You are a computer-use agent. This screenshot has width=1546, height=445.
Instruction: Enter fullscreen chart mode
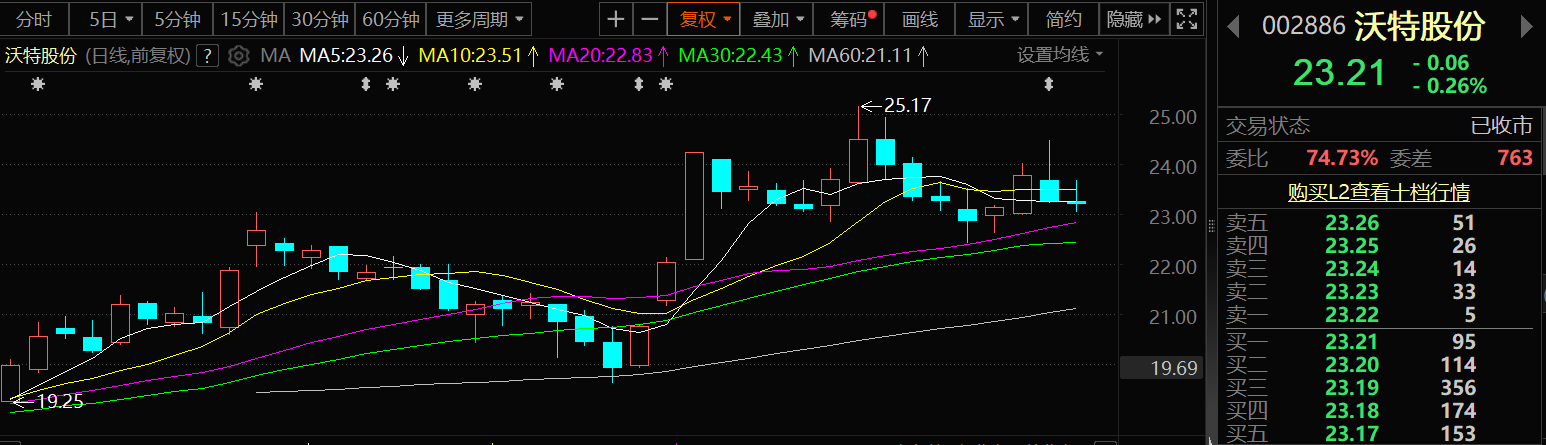(x=1187, y=19)
